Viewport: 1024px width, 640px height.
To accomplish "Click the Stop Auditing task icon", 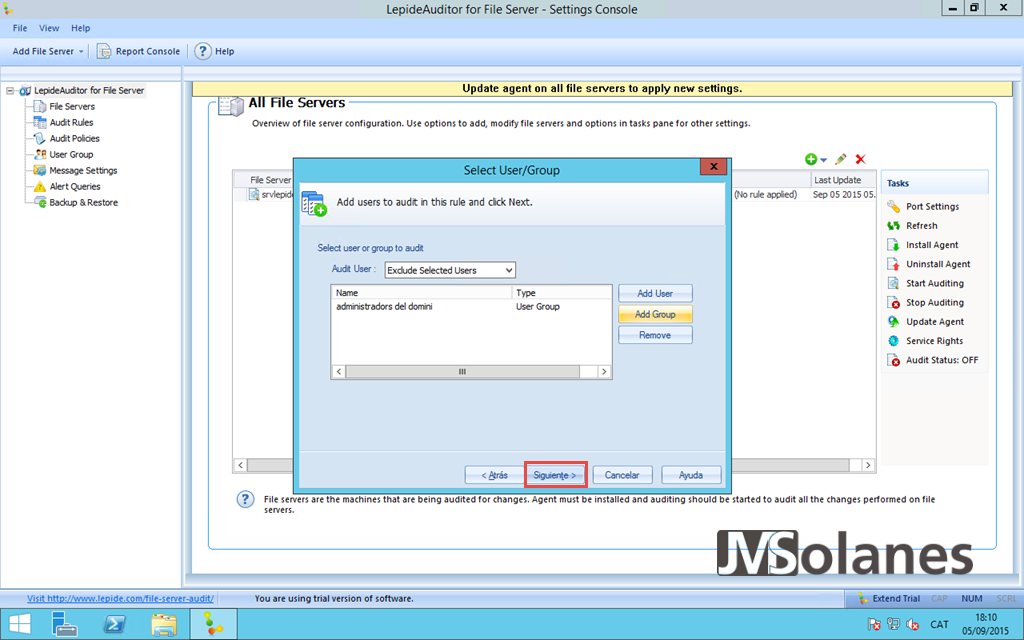I will [893, 302].
